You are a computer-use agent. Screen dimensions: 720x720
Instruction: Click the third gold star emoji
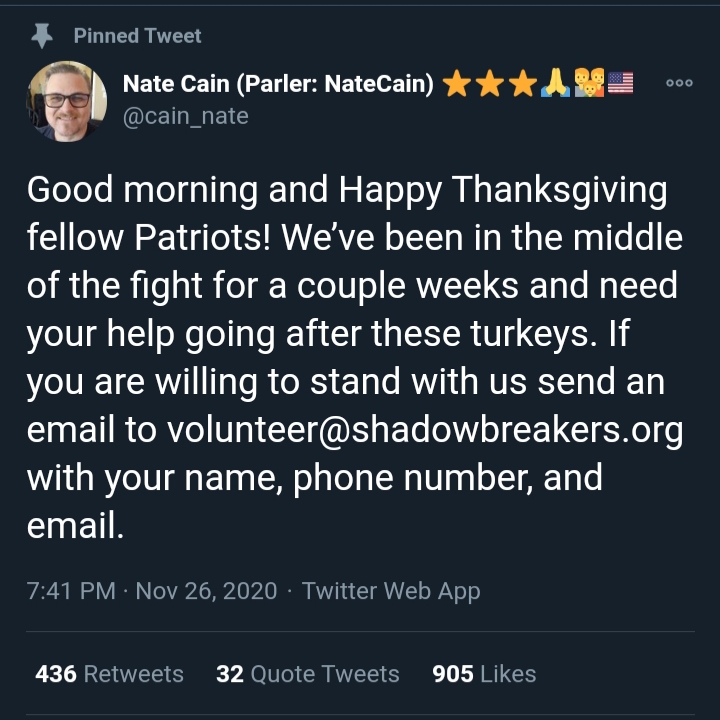coord(523,84)
